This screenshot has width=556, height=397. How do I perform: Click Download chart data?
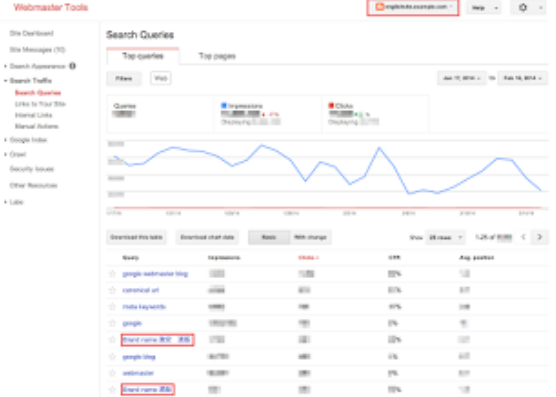[x=207, y=237]
